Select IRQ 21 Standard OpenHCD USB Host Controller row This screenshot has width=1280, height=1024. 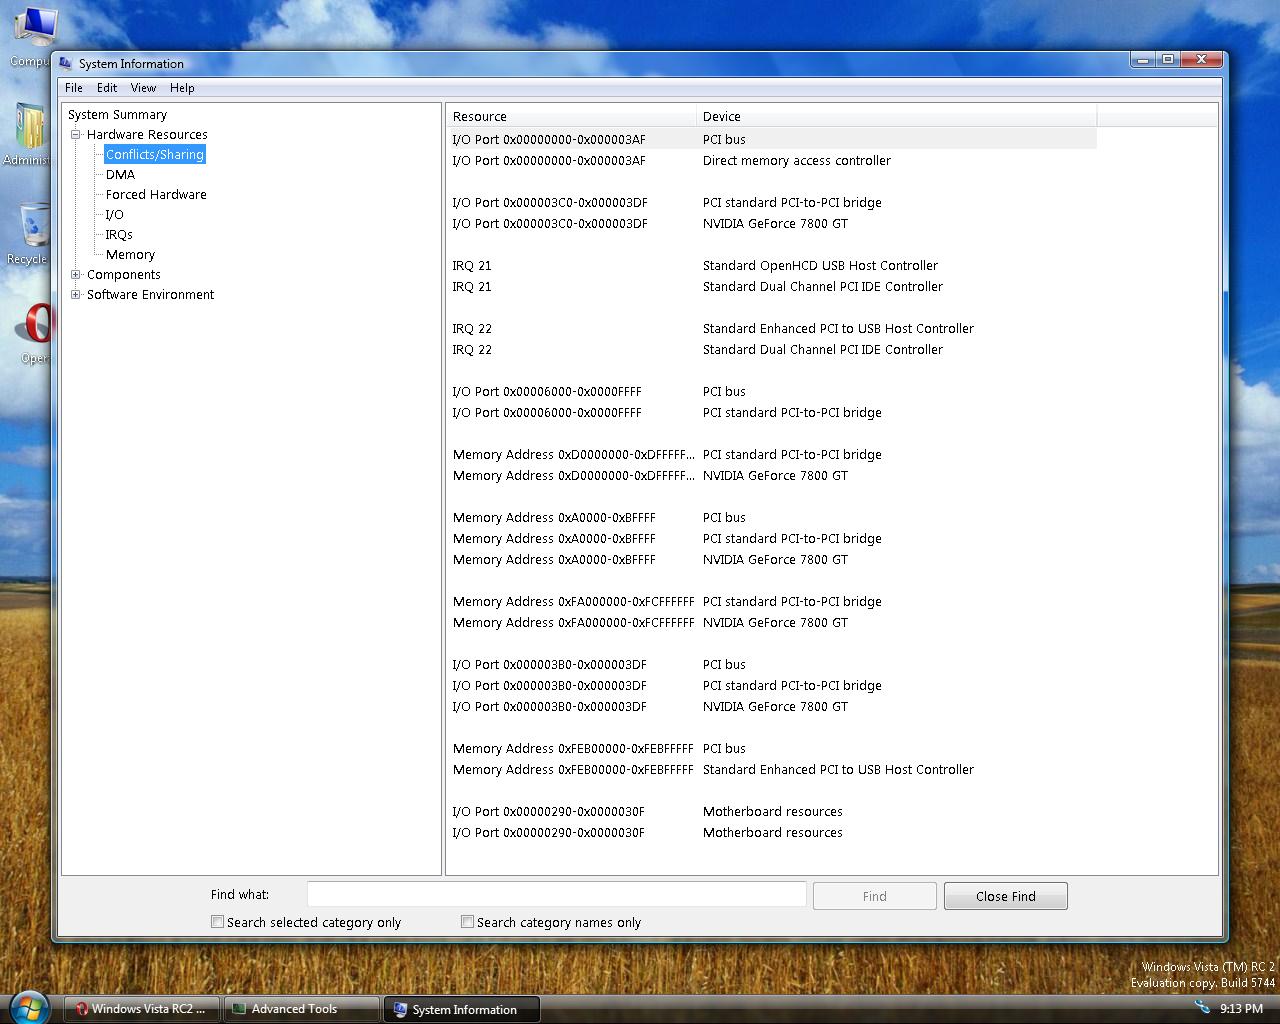(x=772, y=265)
